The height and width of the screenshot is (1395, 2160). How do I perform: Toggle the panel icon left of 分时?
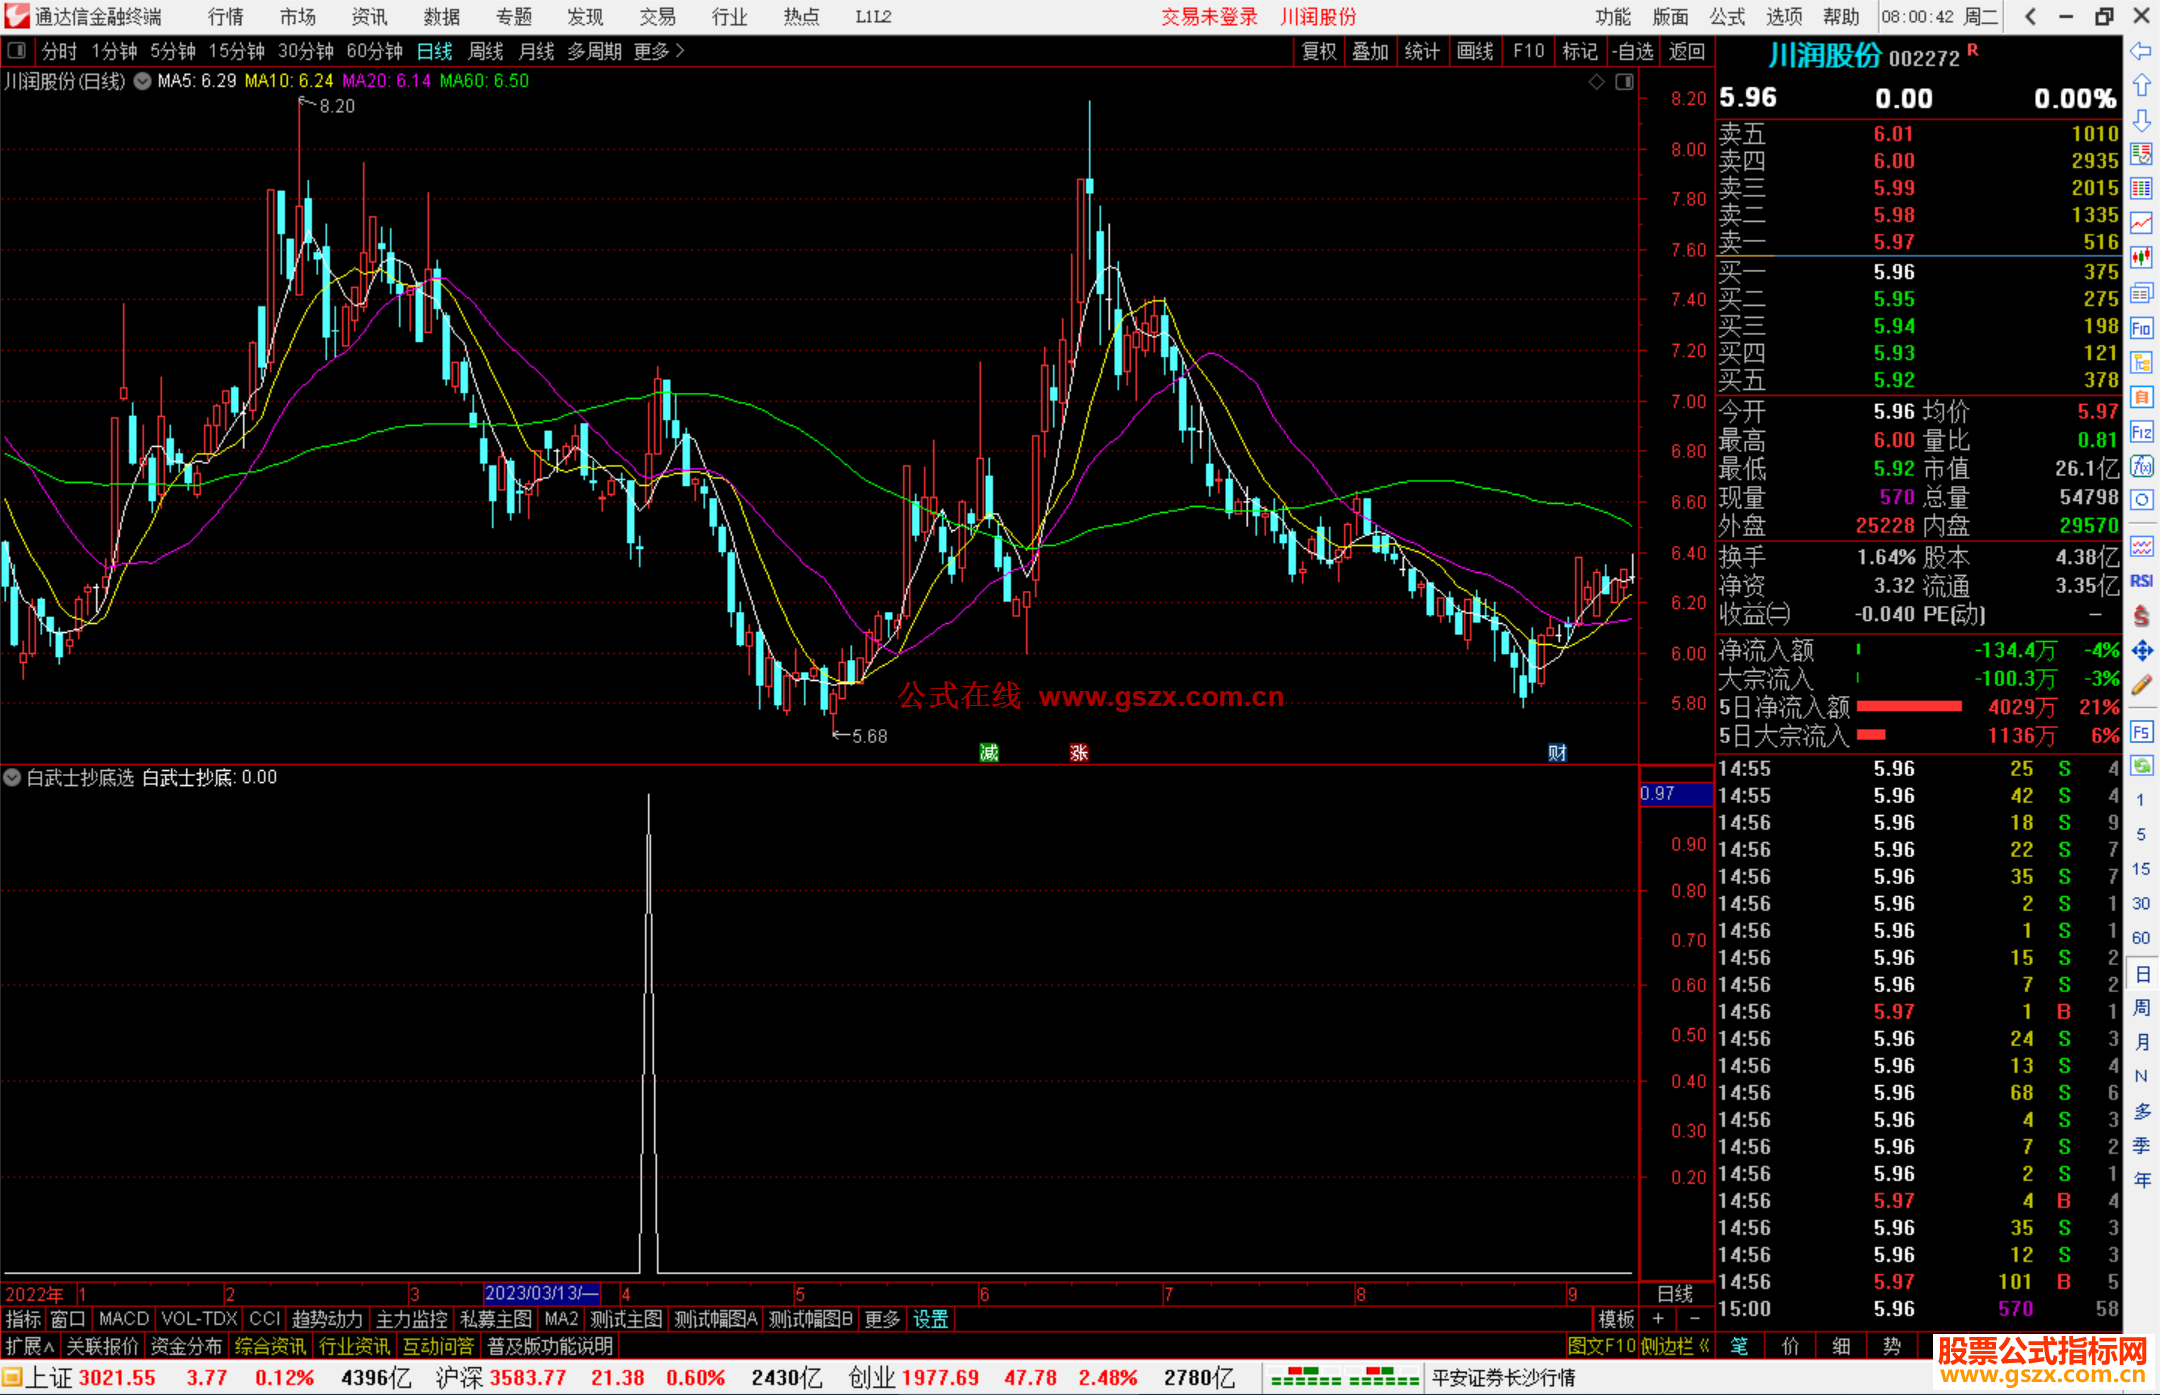(x=17, y=51)
